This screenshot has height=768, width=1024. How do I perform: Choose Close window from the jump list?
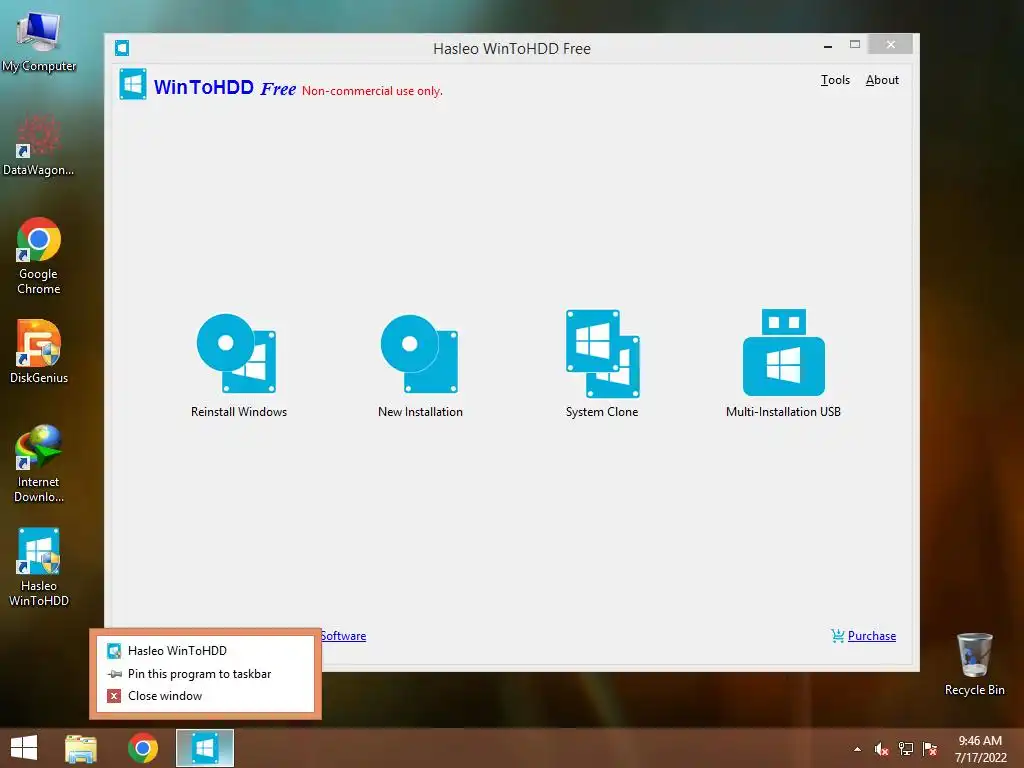coord(205,696)
